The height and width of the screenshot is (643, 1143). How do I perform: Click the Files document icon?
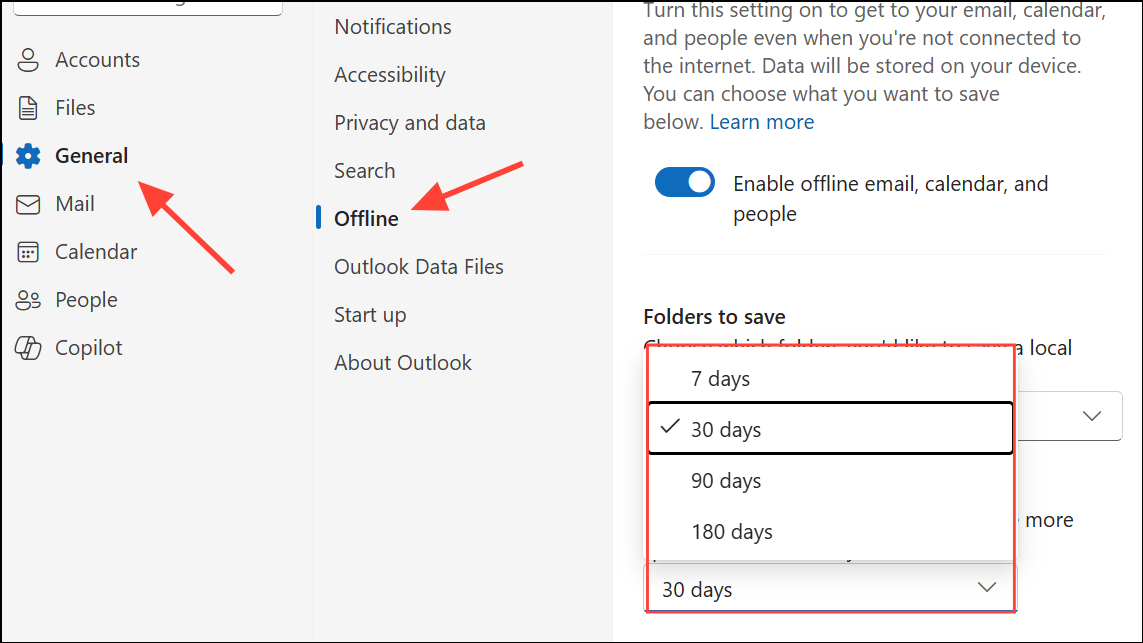(x=28, y=108)
